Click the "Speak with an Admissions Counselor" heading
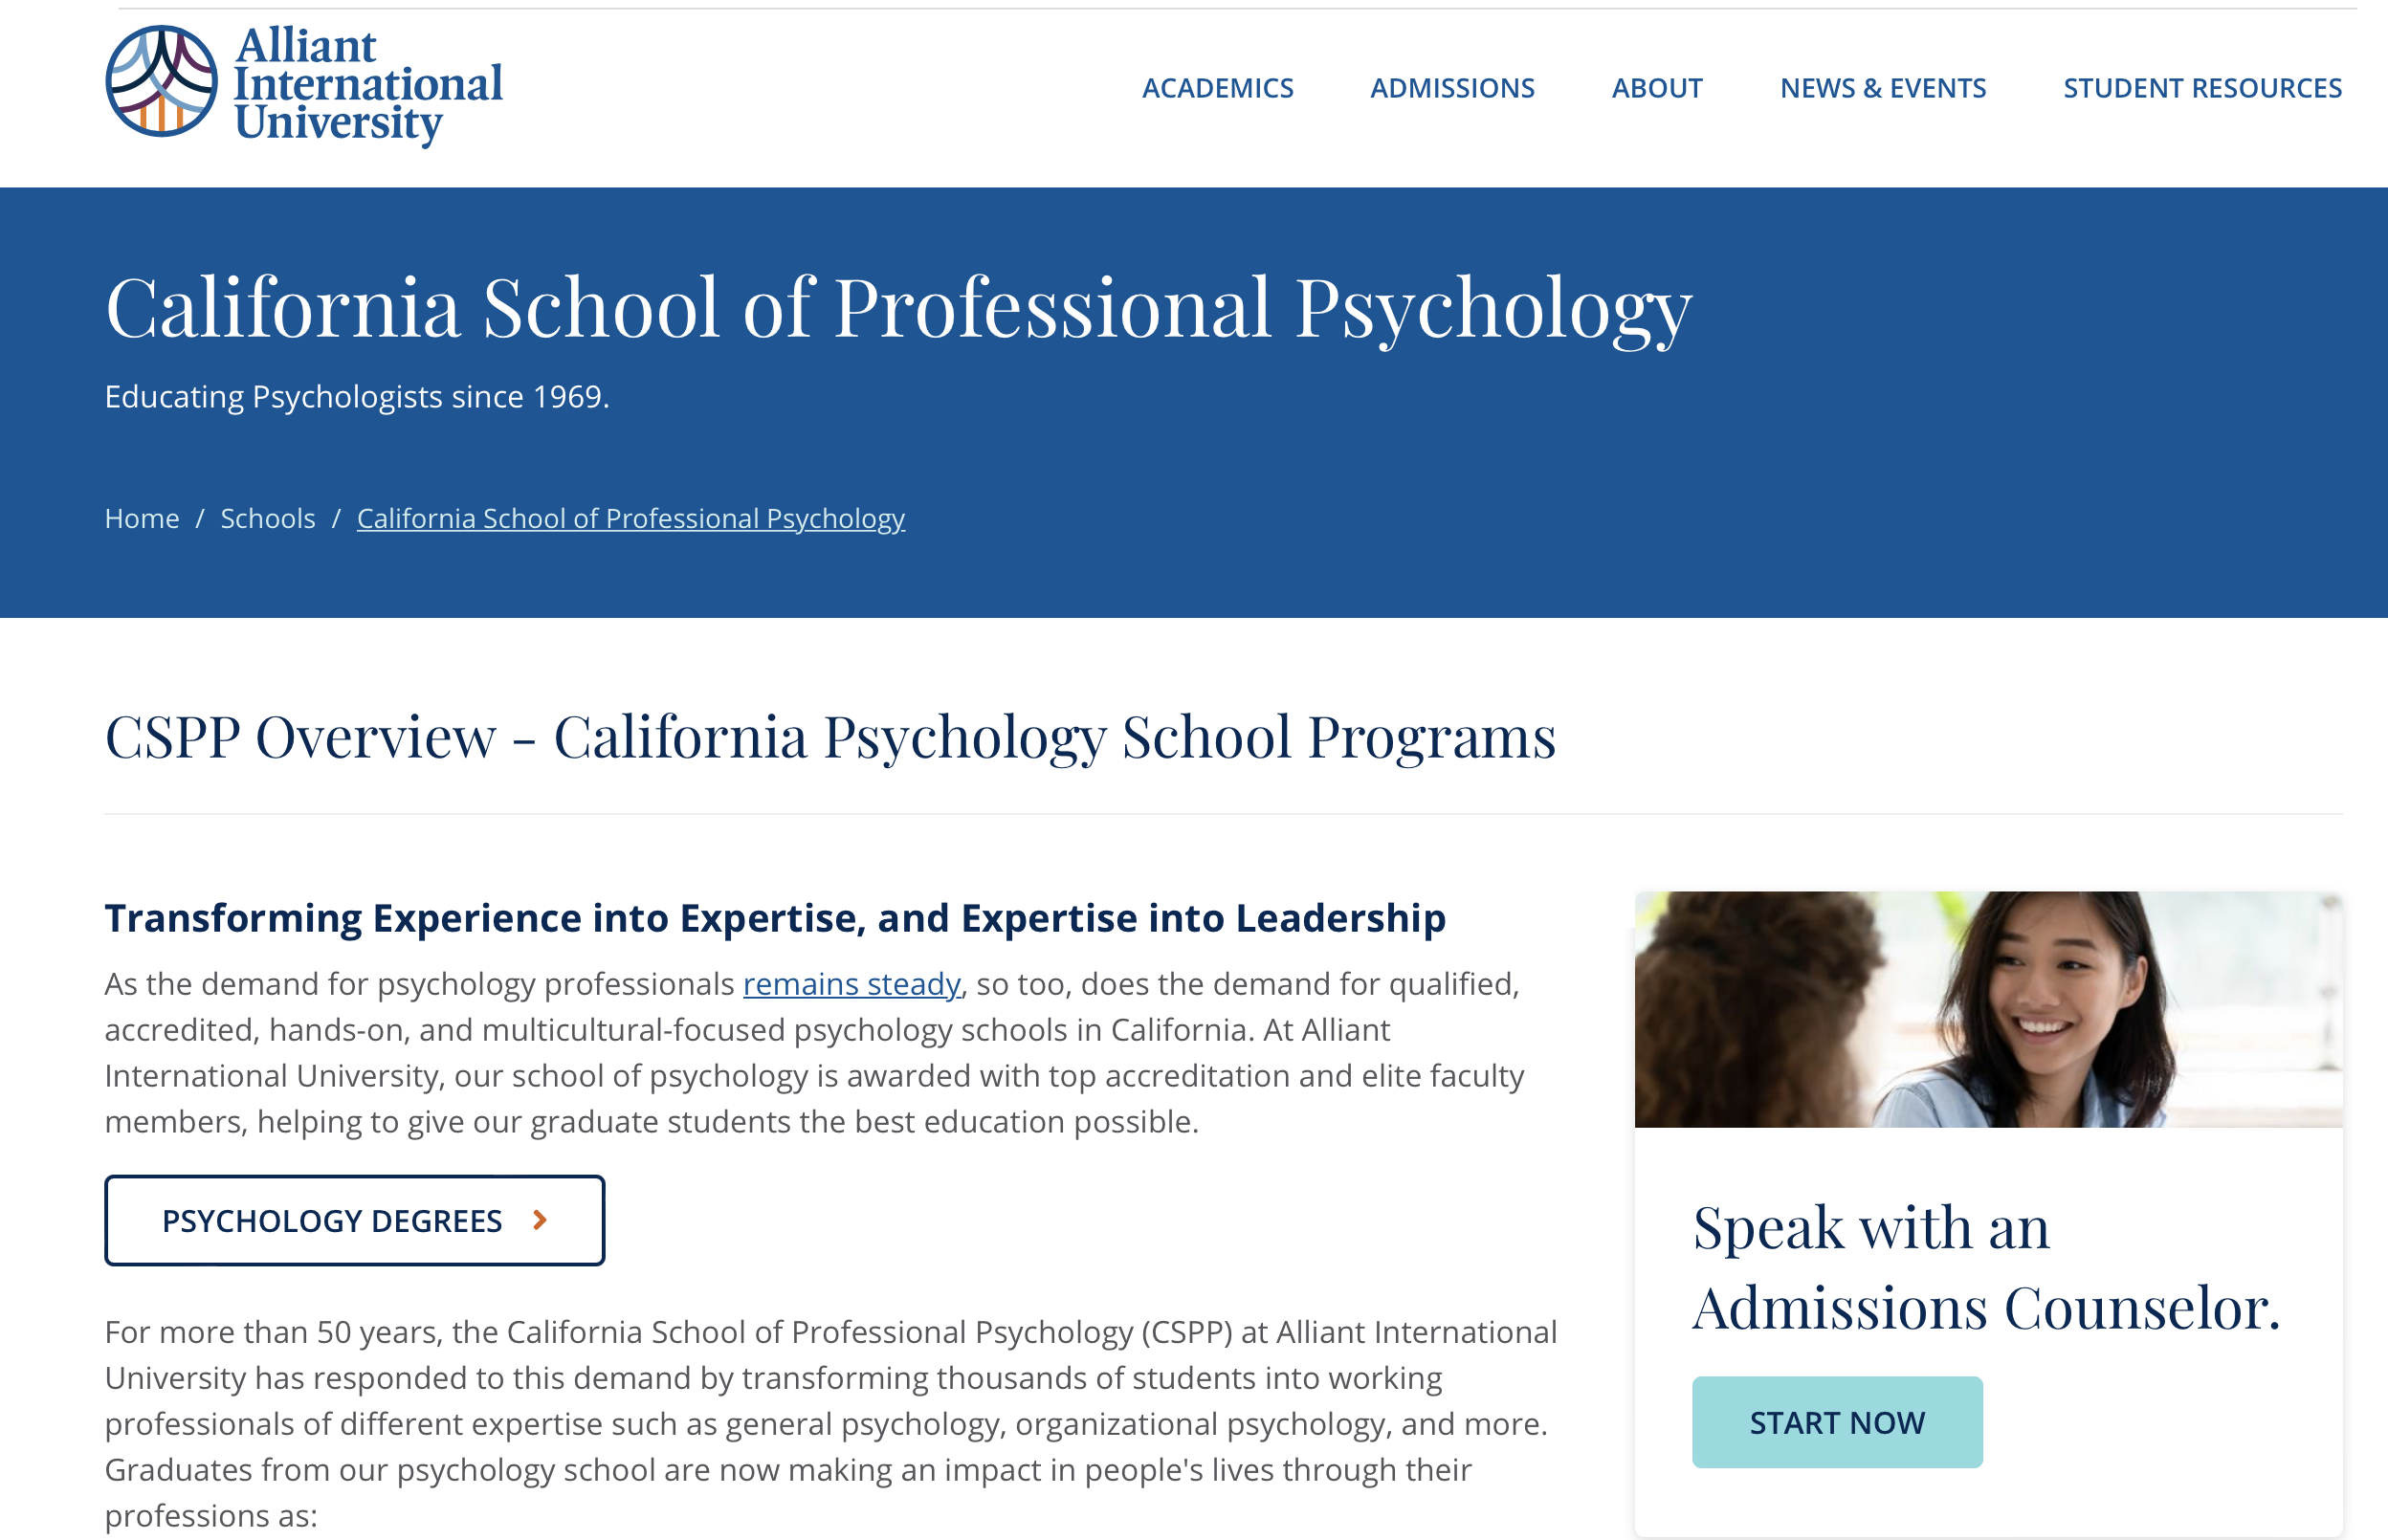 click(x=1985, y=1267)
